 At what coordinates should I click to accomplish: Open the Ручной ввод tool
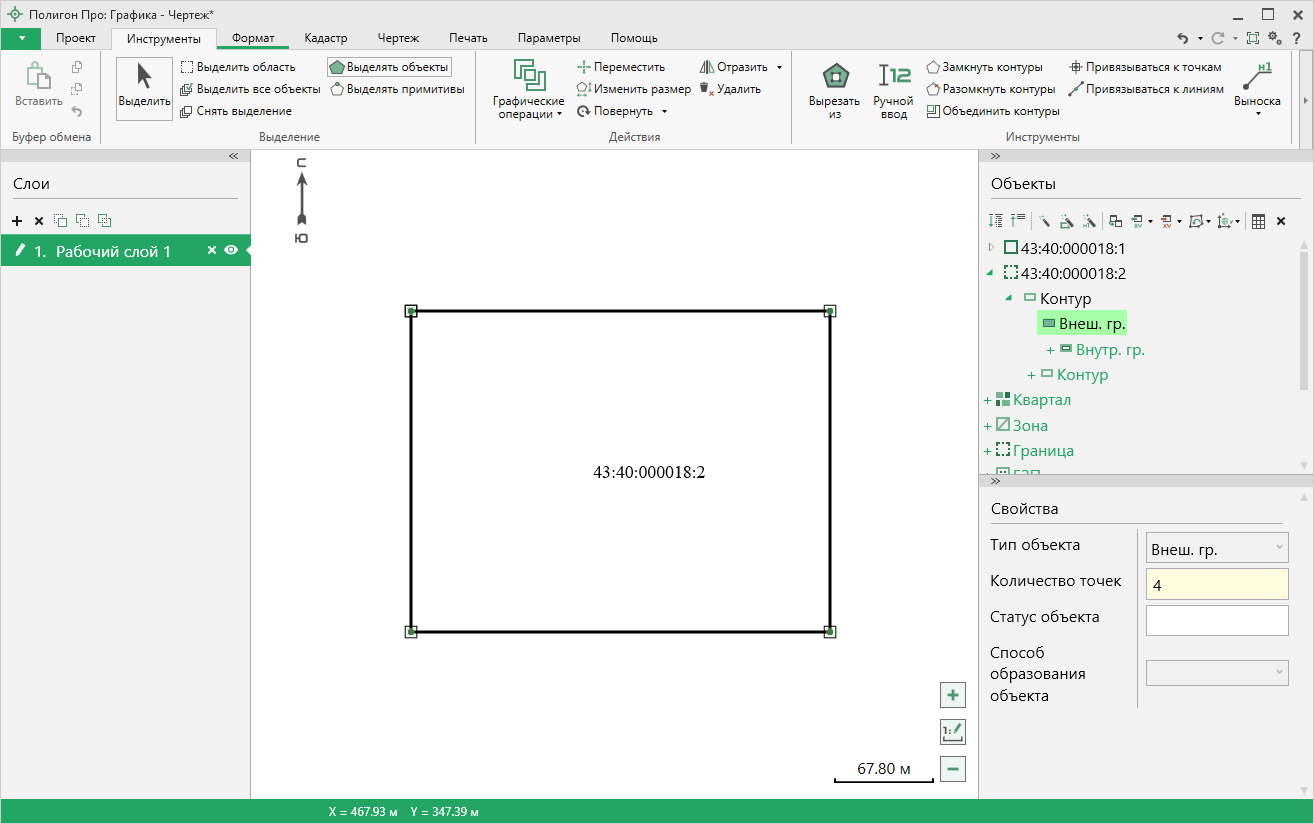893,77
